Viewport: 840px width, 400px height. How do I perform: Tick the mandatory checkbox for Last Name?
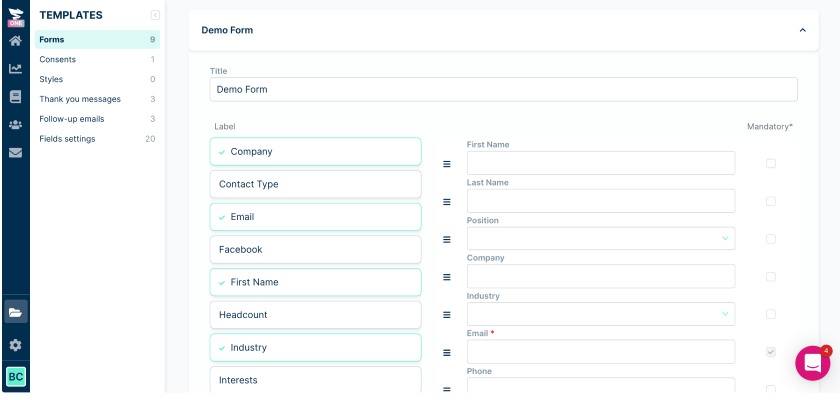tap(770, 201)
